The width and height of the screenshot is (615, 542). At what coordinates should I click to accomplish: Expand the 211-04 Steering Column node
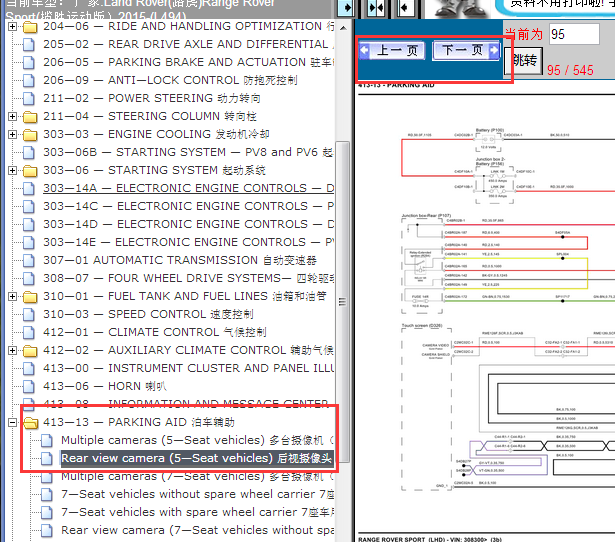(13, 116)
